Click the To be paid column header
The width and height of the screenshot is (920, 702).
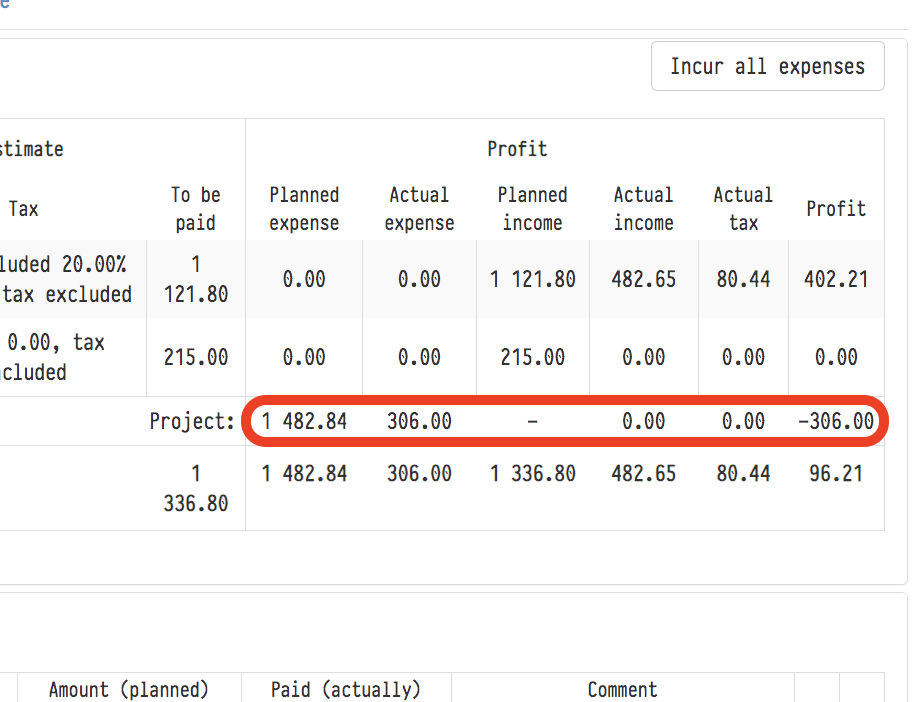(195, 209)
